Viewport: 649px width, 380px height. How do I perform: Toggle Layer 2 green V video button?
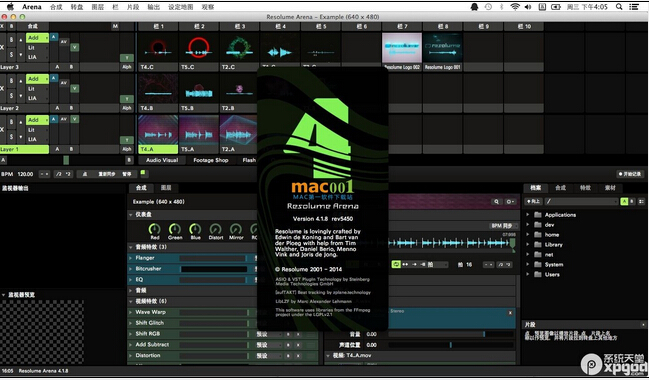pyautogui.click(x=75, y=88)
